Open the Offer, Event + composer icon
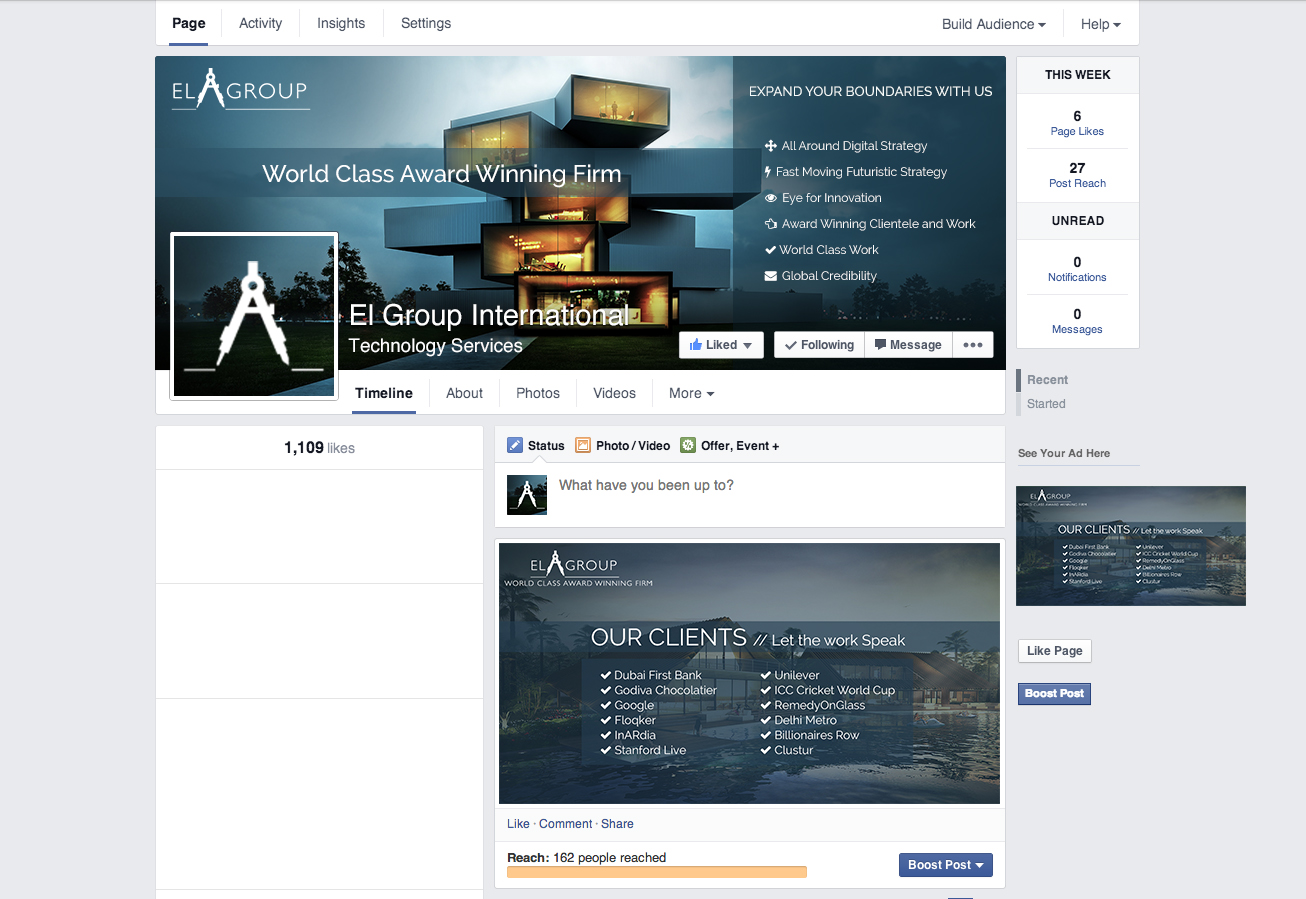 687,444
